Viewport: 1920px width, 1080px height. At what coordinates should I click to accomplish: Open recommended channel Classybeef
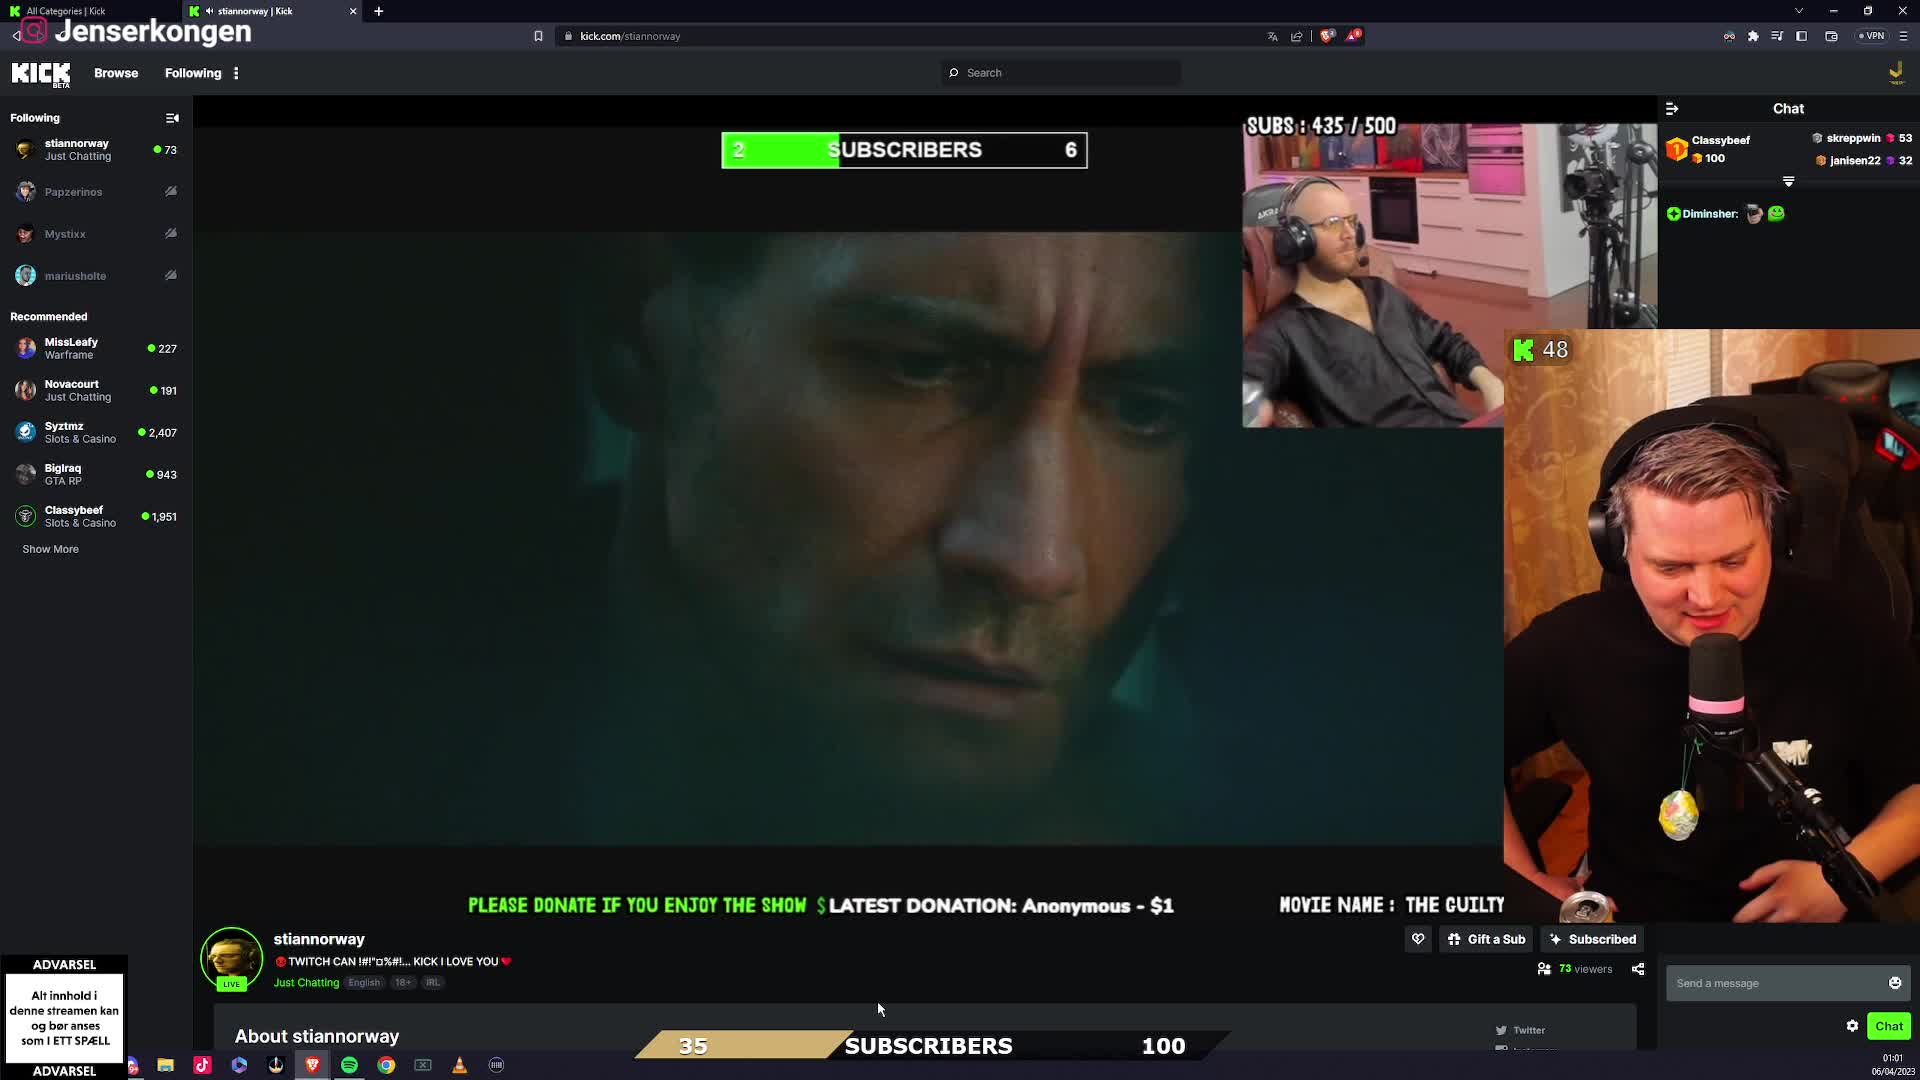pos(96,516)
